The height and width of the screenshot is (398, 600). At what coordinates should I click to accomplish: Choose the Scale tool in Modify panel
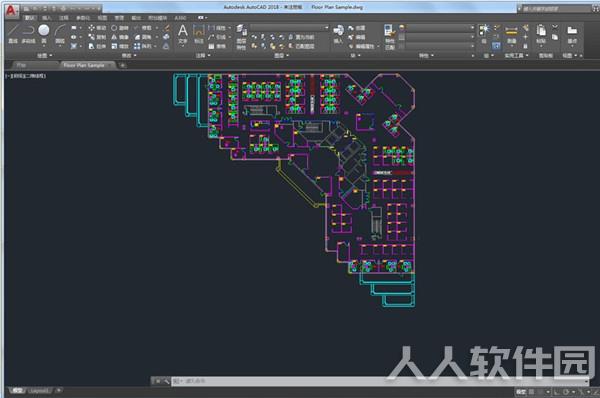click(120, 46)
